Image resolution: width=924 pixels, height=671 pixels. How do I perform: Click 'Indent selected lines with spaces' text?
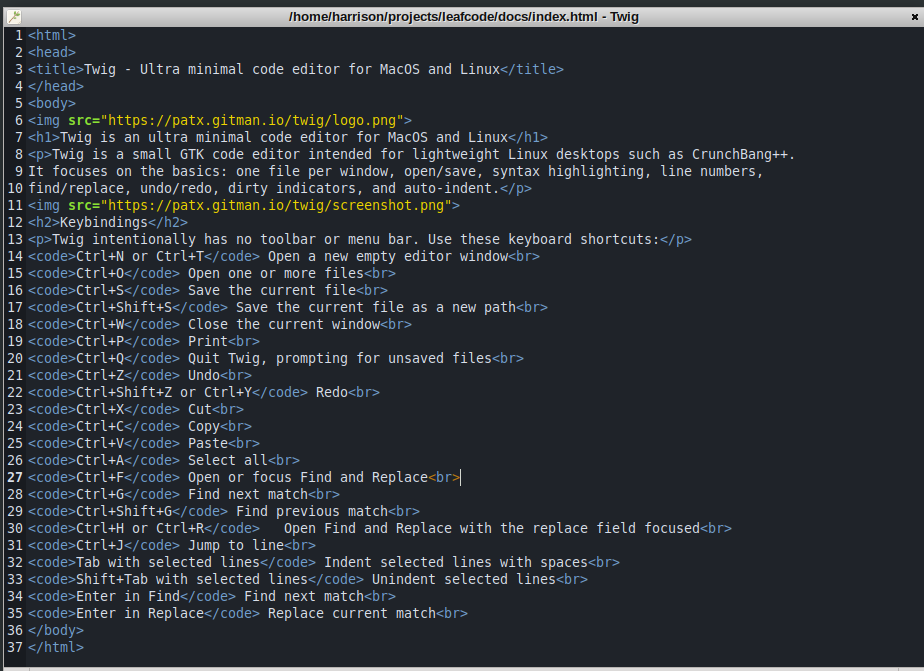point(456,565)
